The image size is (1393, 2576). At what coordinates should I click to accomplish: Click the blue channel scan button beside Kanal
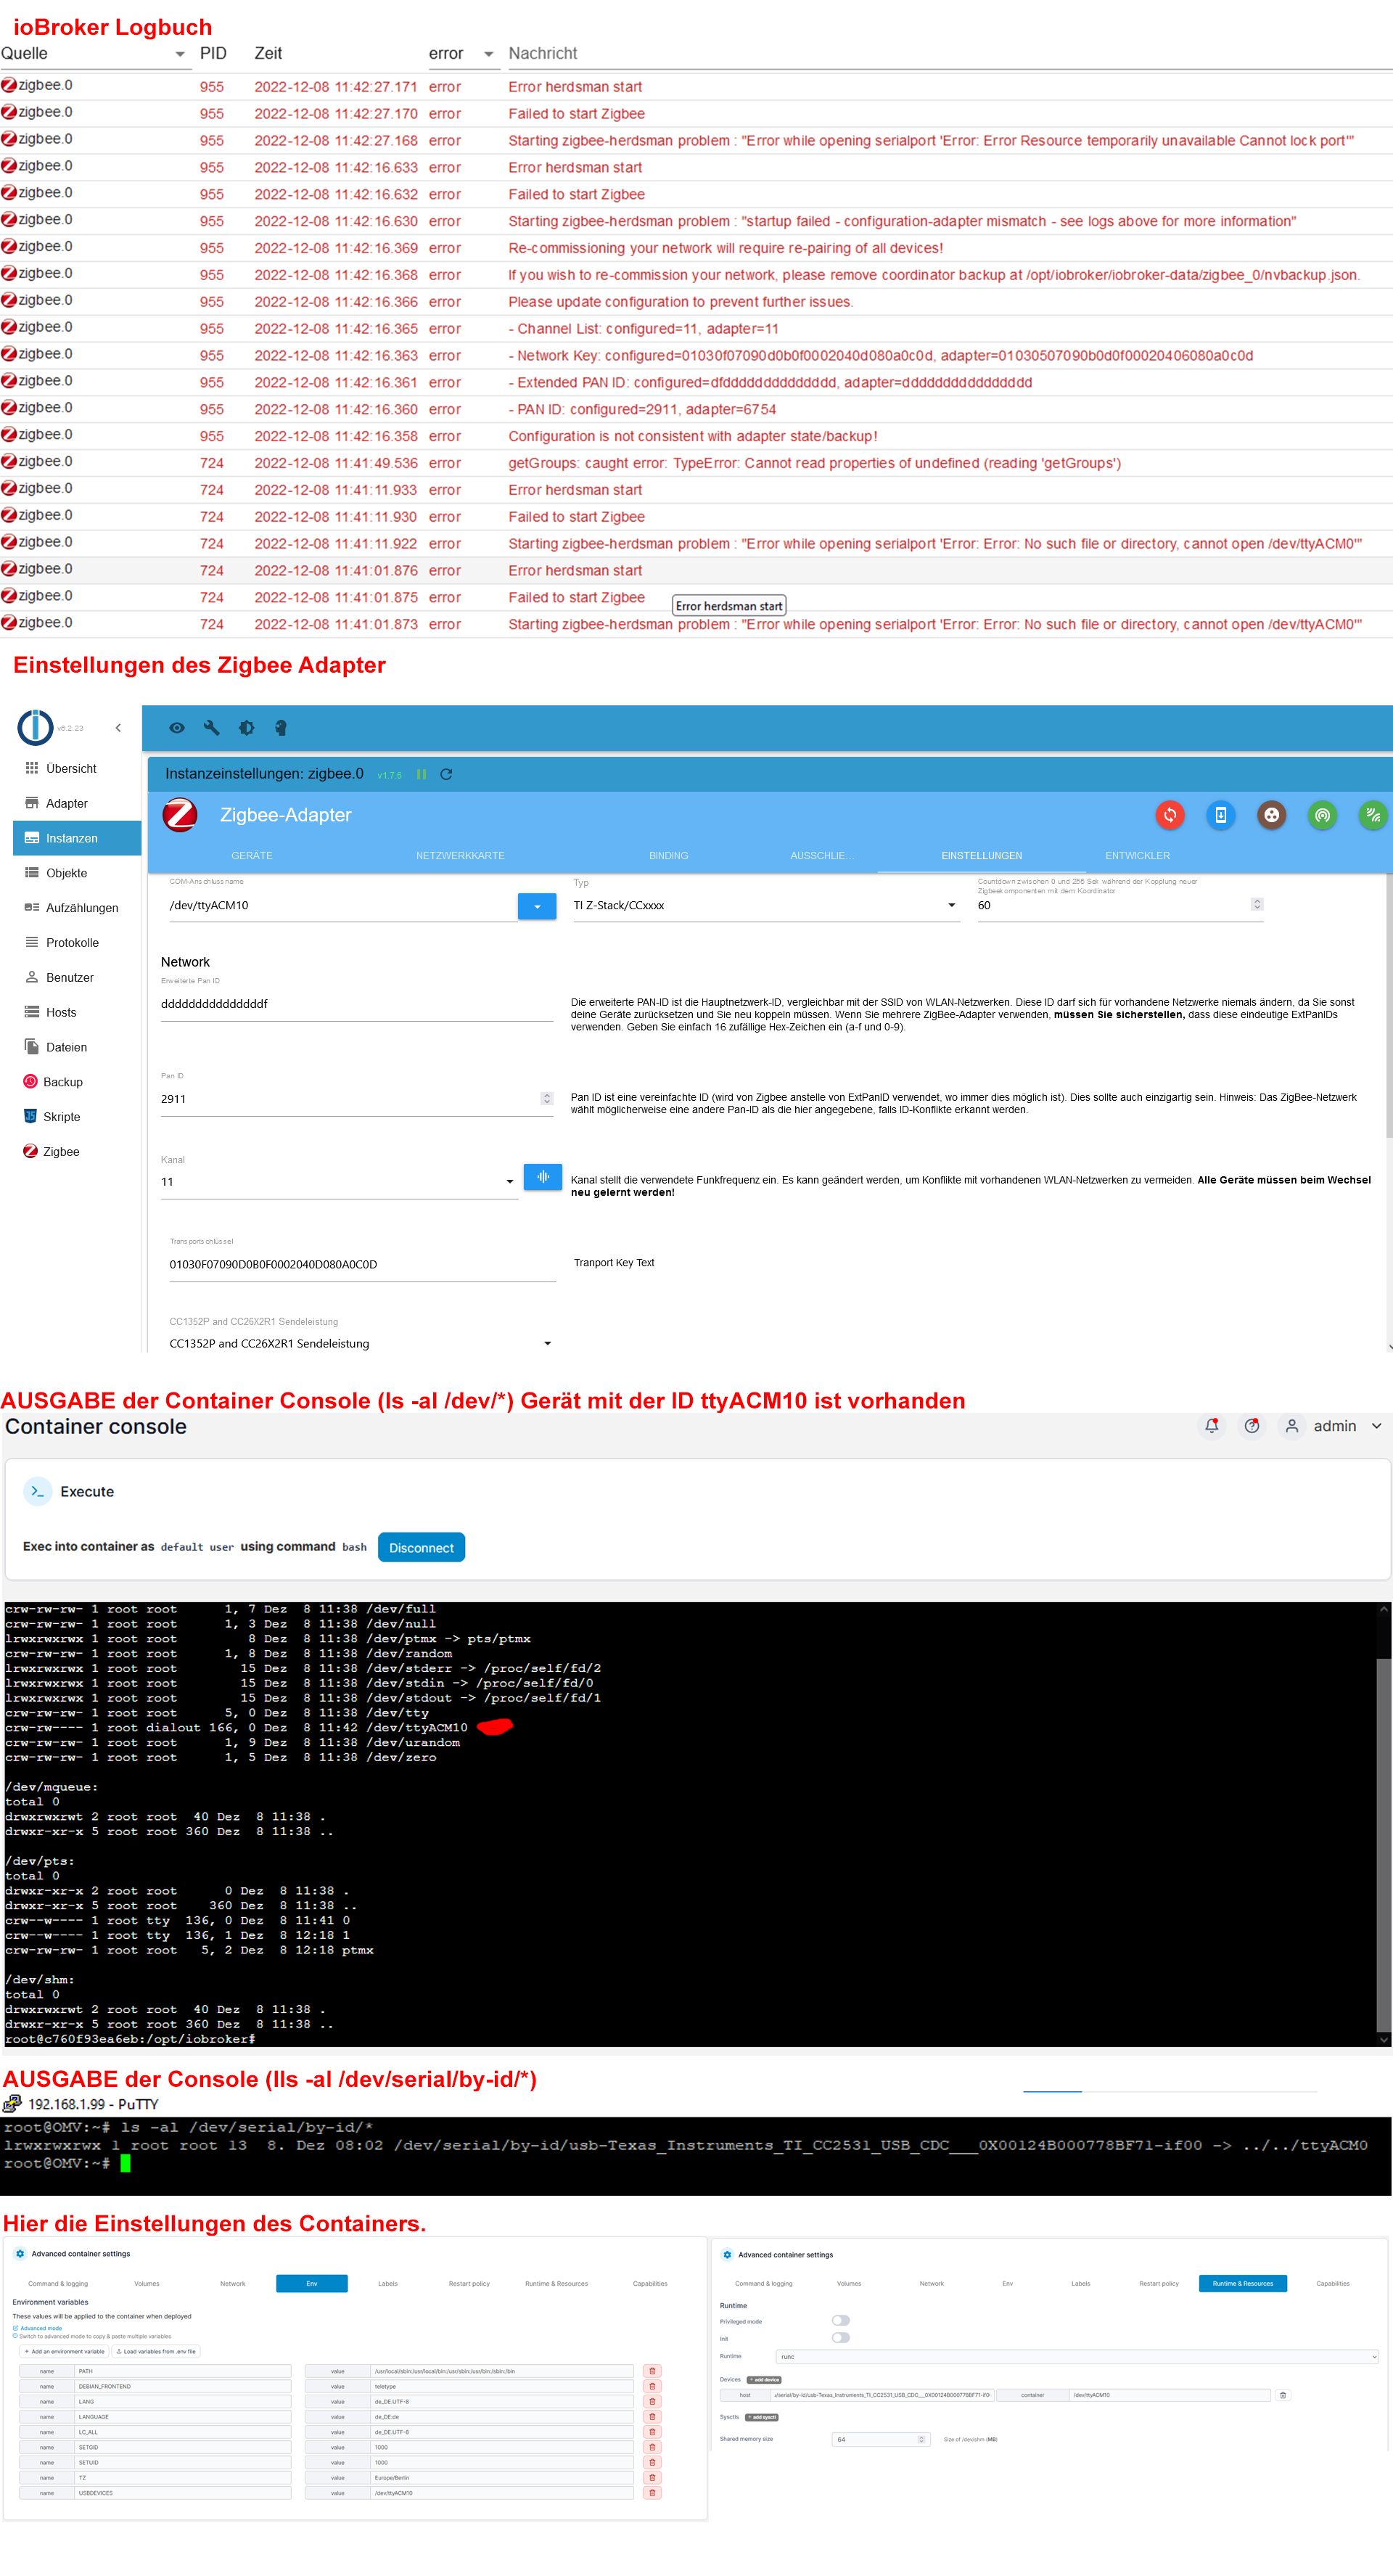tap(543, 1177)
